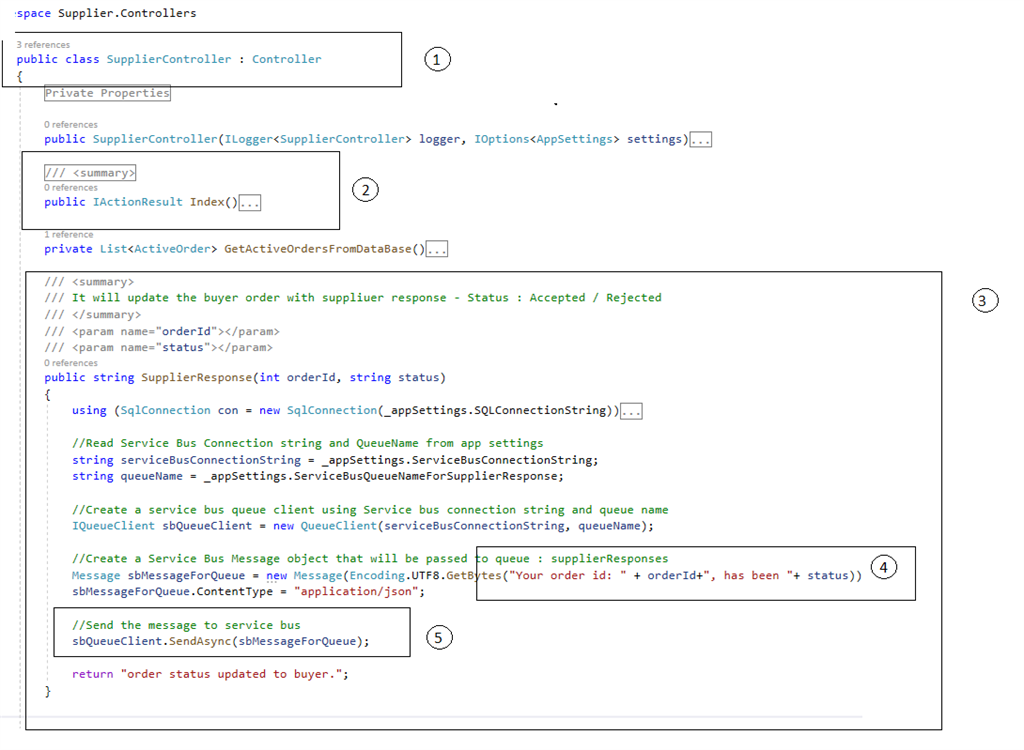
Task: Click the param name "orderId" doc comment line
Action: click(x=162, y=331)
